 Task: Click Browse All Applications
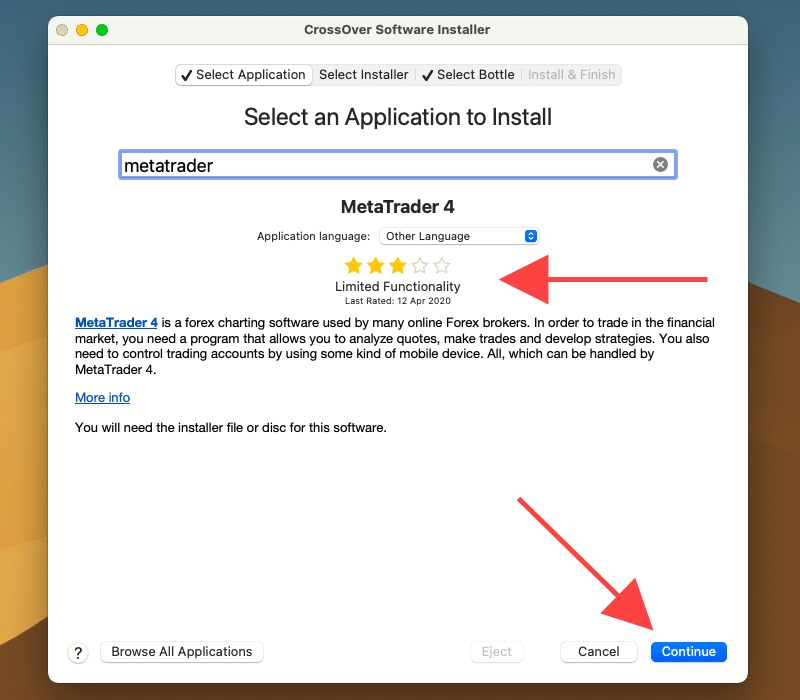181,652
